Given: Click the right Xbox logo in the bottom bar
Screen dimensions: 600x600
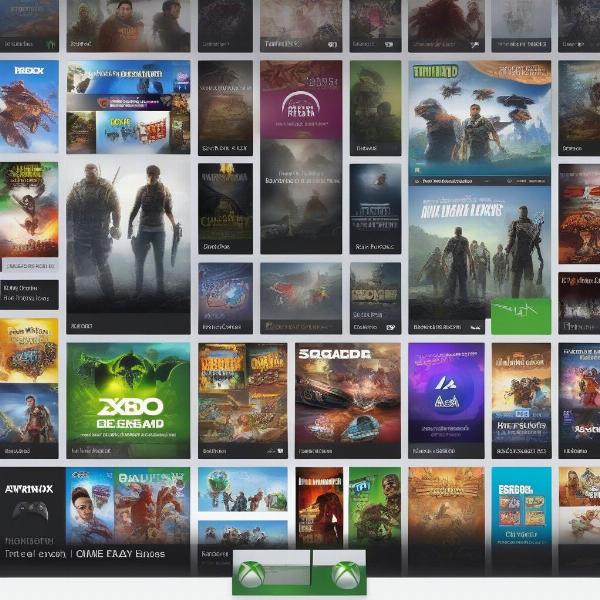Looking at the screenshot, I should (346, 574).
